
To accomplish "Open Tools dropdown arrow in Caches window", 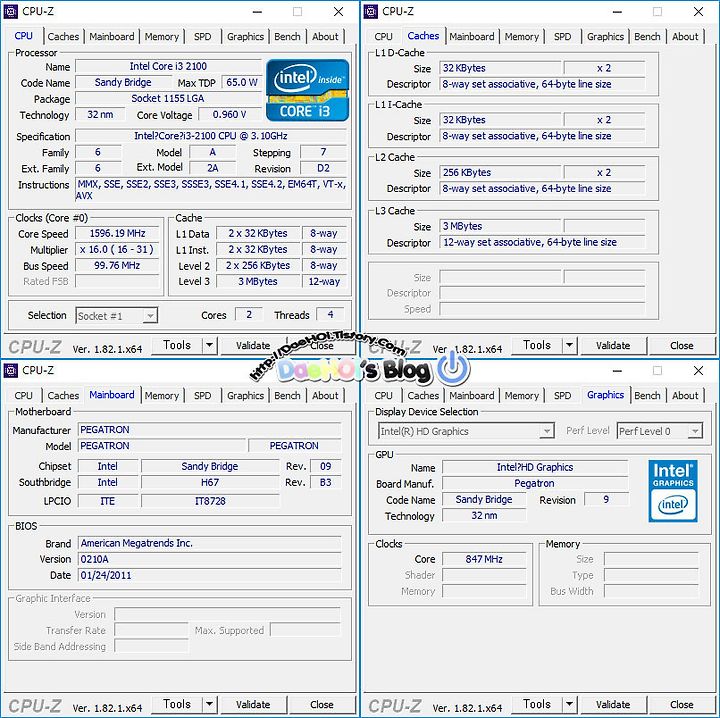I will 569,345.
